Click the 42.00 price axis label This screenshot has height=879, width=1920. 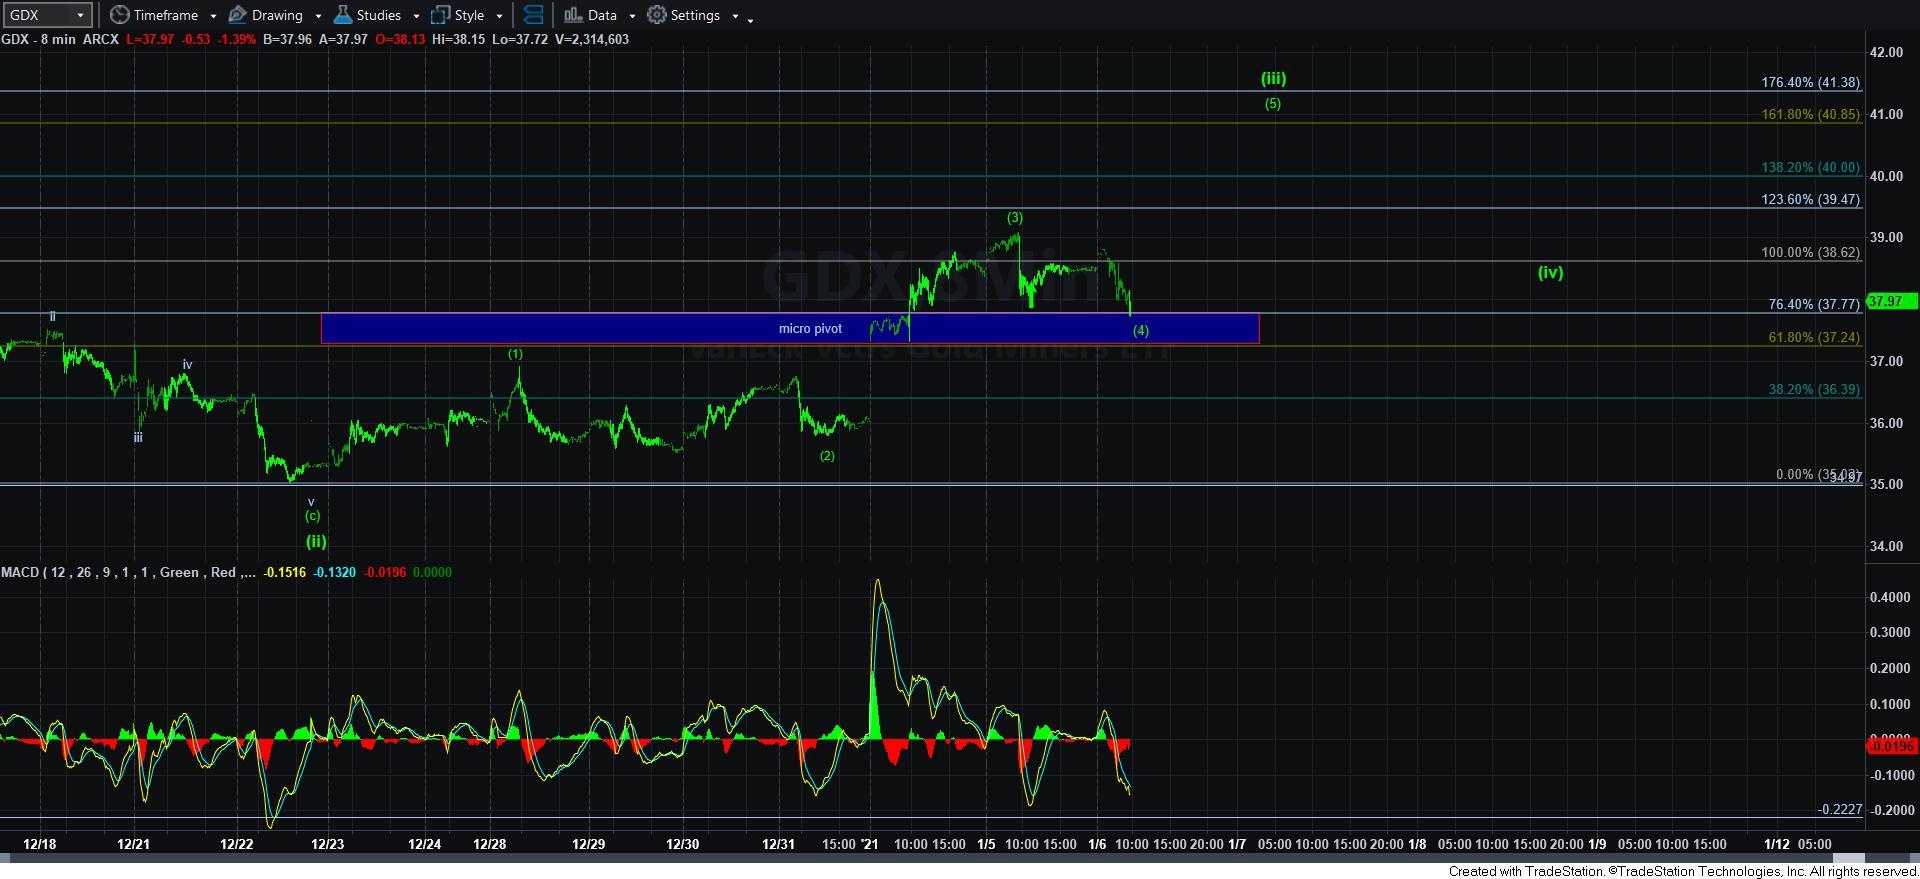point(1886,53)
